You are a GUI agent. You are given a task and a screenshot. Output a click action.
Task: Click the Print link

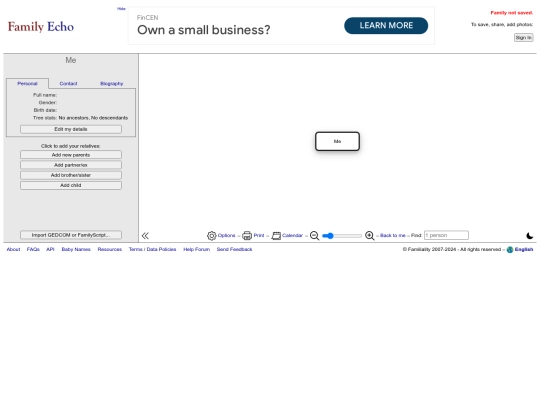point(259,236)
